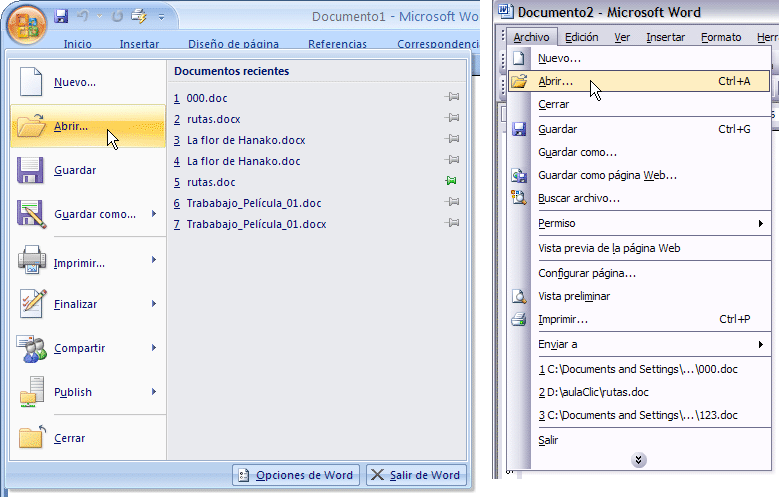Click the round Office button

(x=26, y=26)
